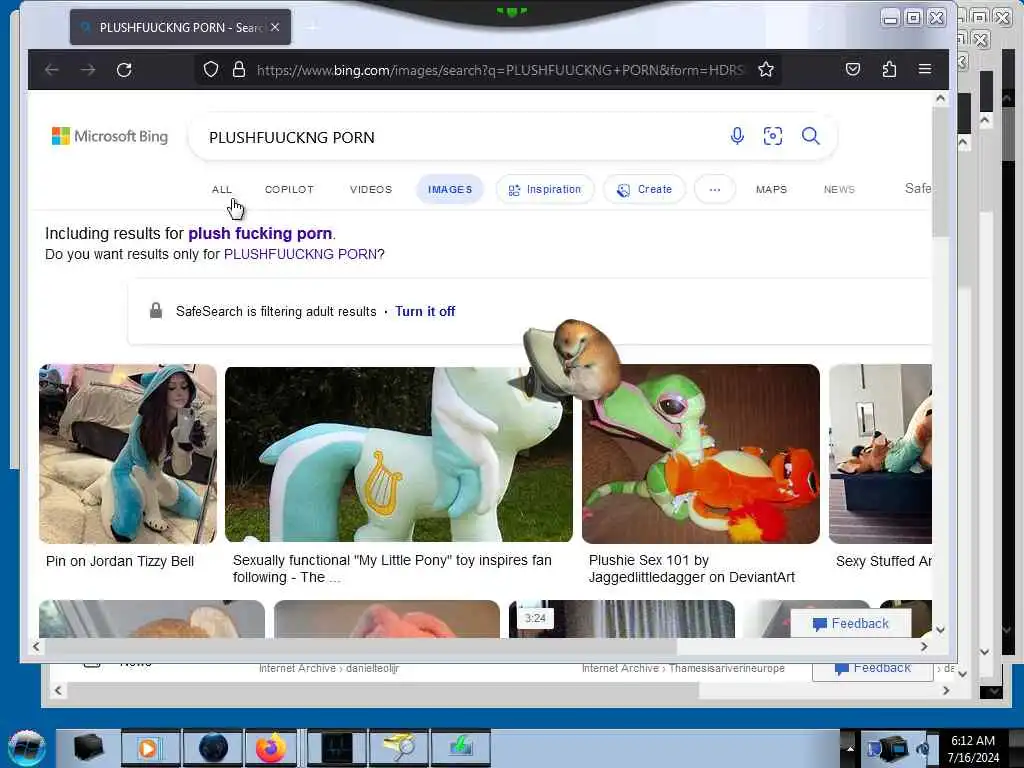
Task: Click the volume speaker tray icon
Action: click(924, 748)
